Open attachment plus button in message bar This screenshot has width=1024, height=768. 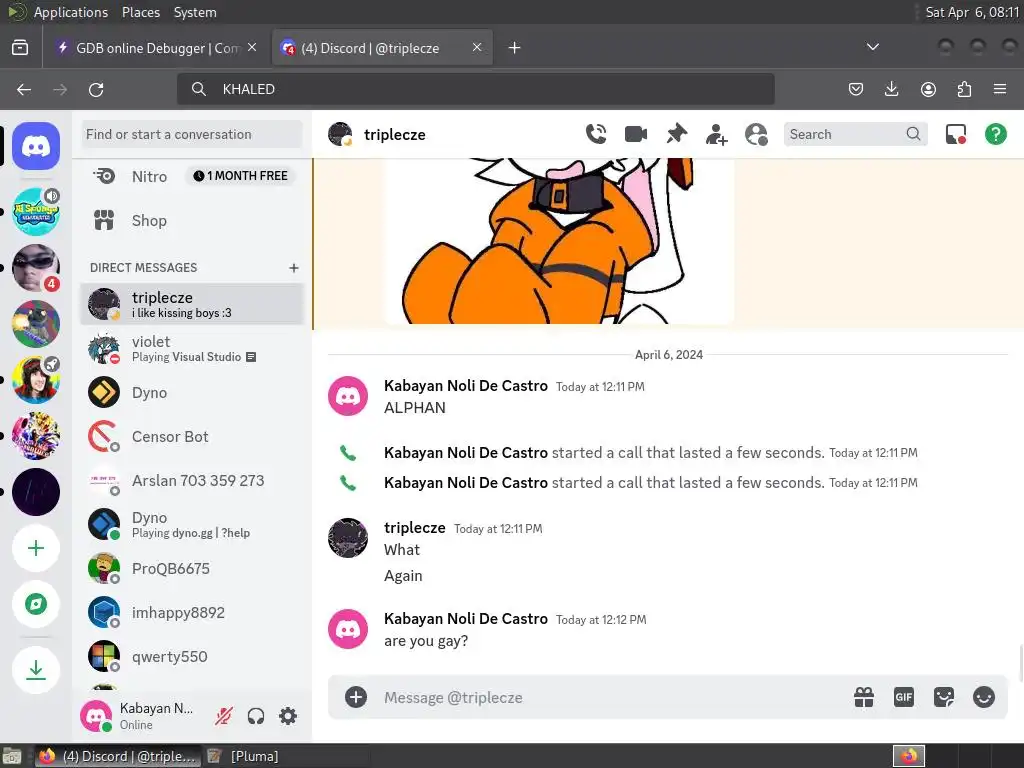356,697
